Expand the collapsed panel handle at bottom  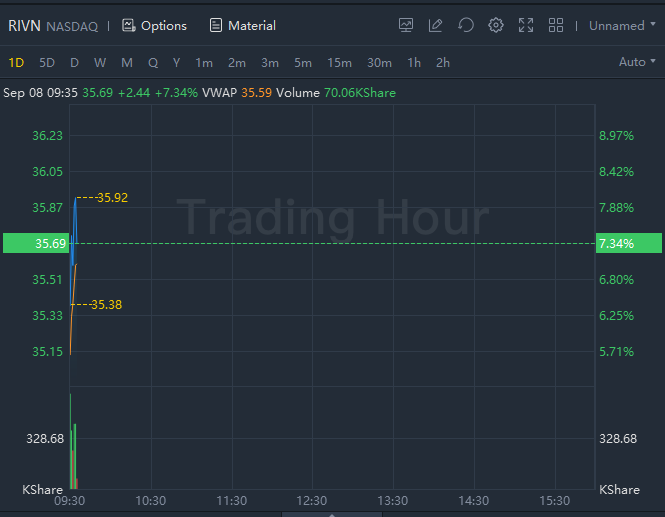click(x=332, y=514)
